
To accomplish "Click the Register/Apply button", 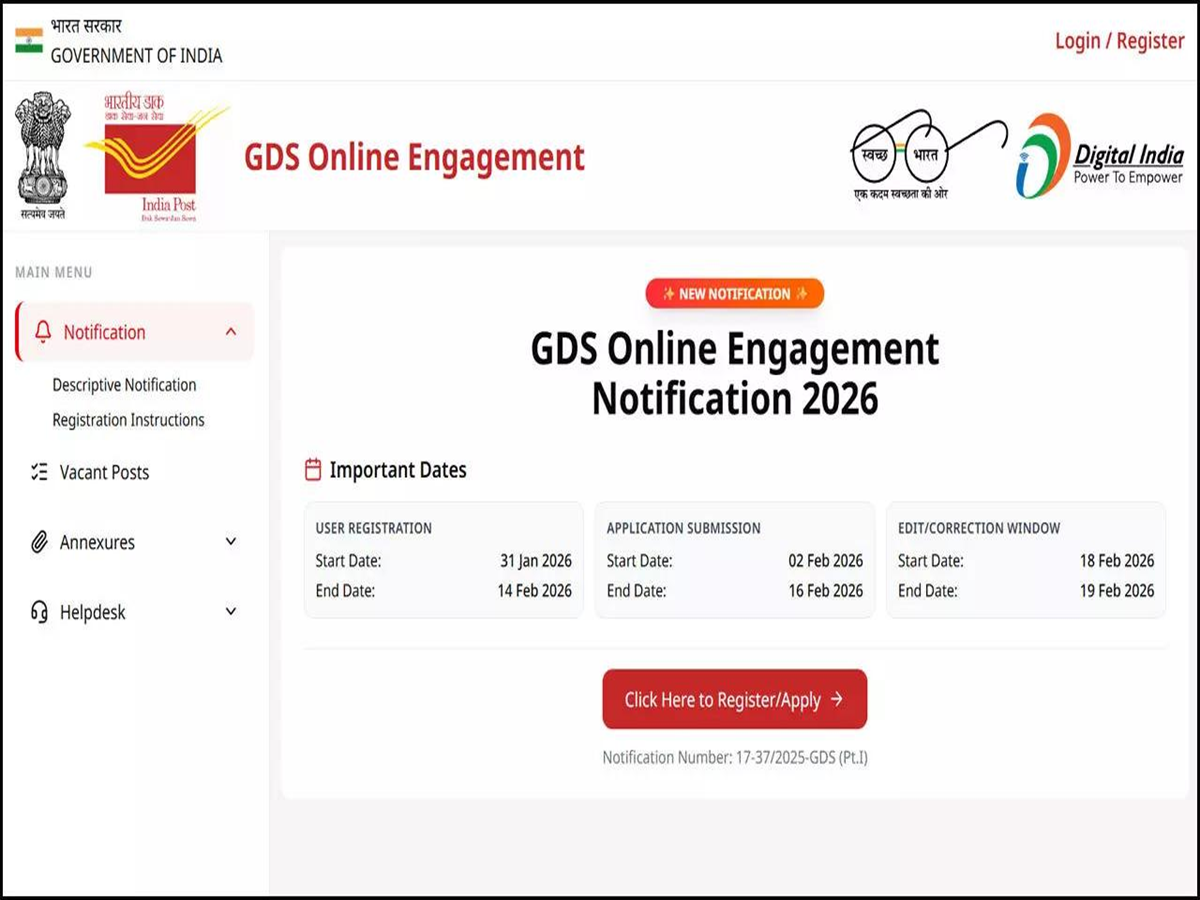I will point(734,699).
